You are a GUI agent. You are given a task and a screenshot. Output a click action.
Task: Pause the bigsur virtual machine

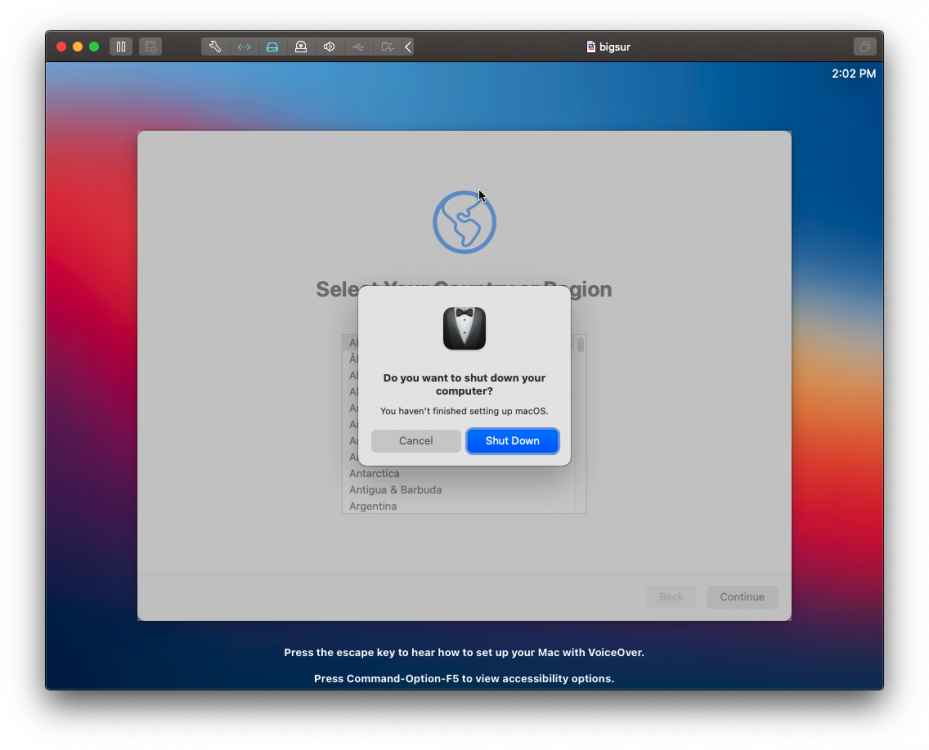pos(121,47)
